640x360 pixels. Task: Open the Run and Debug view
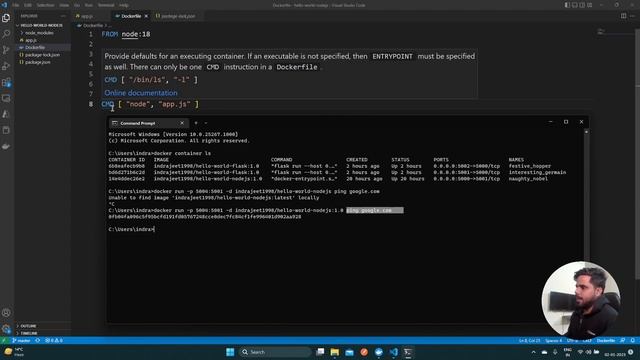click(6, 66)
